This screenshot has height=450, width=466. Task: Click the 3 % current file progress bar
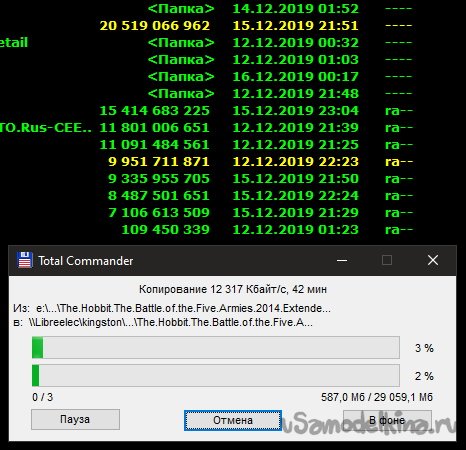[216, 348]
